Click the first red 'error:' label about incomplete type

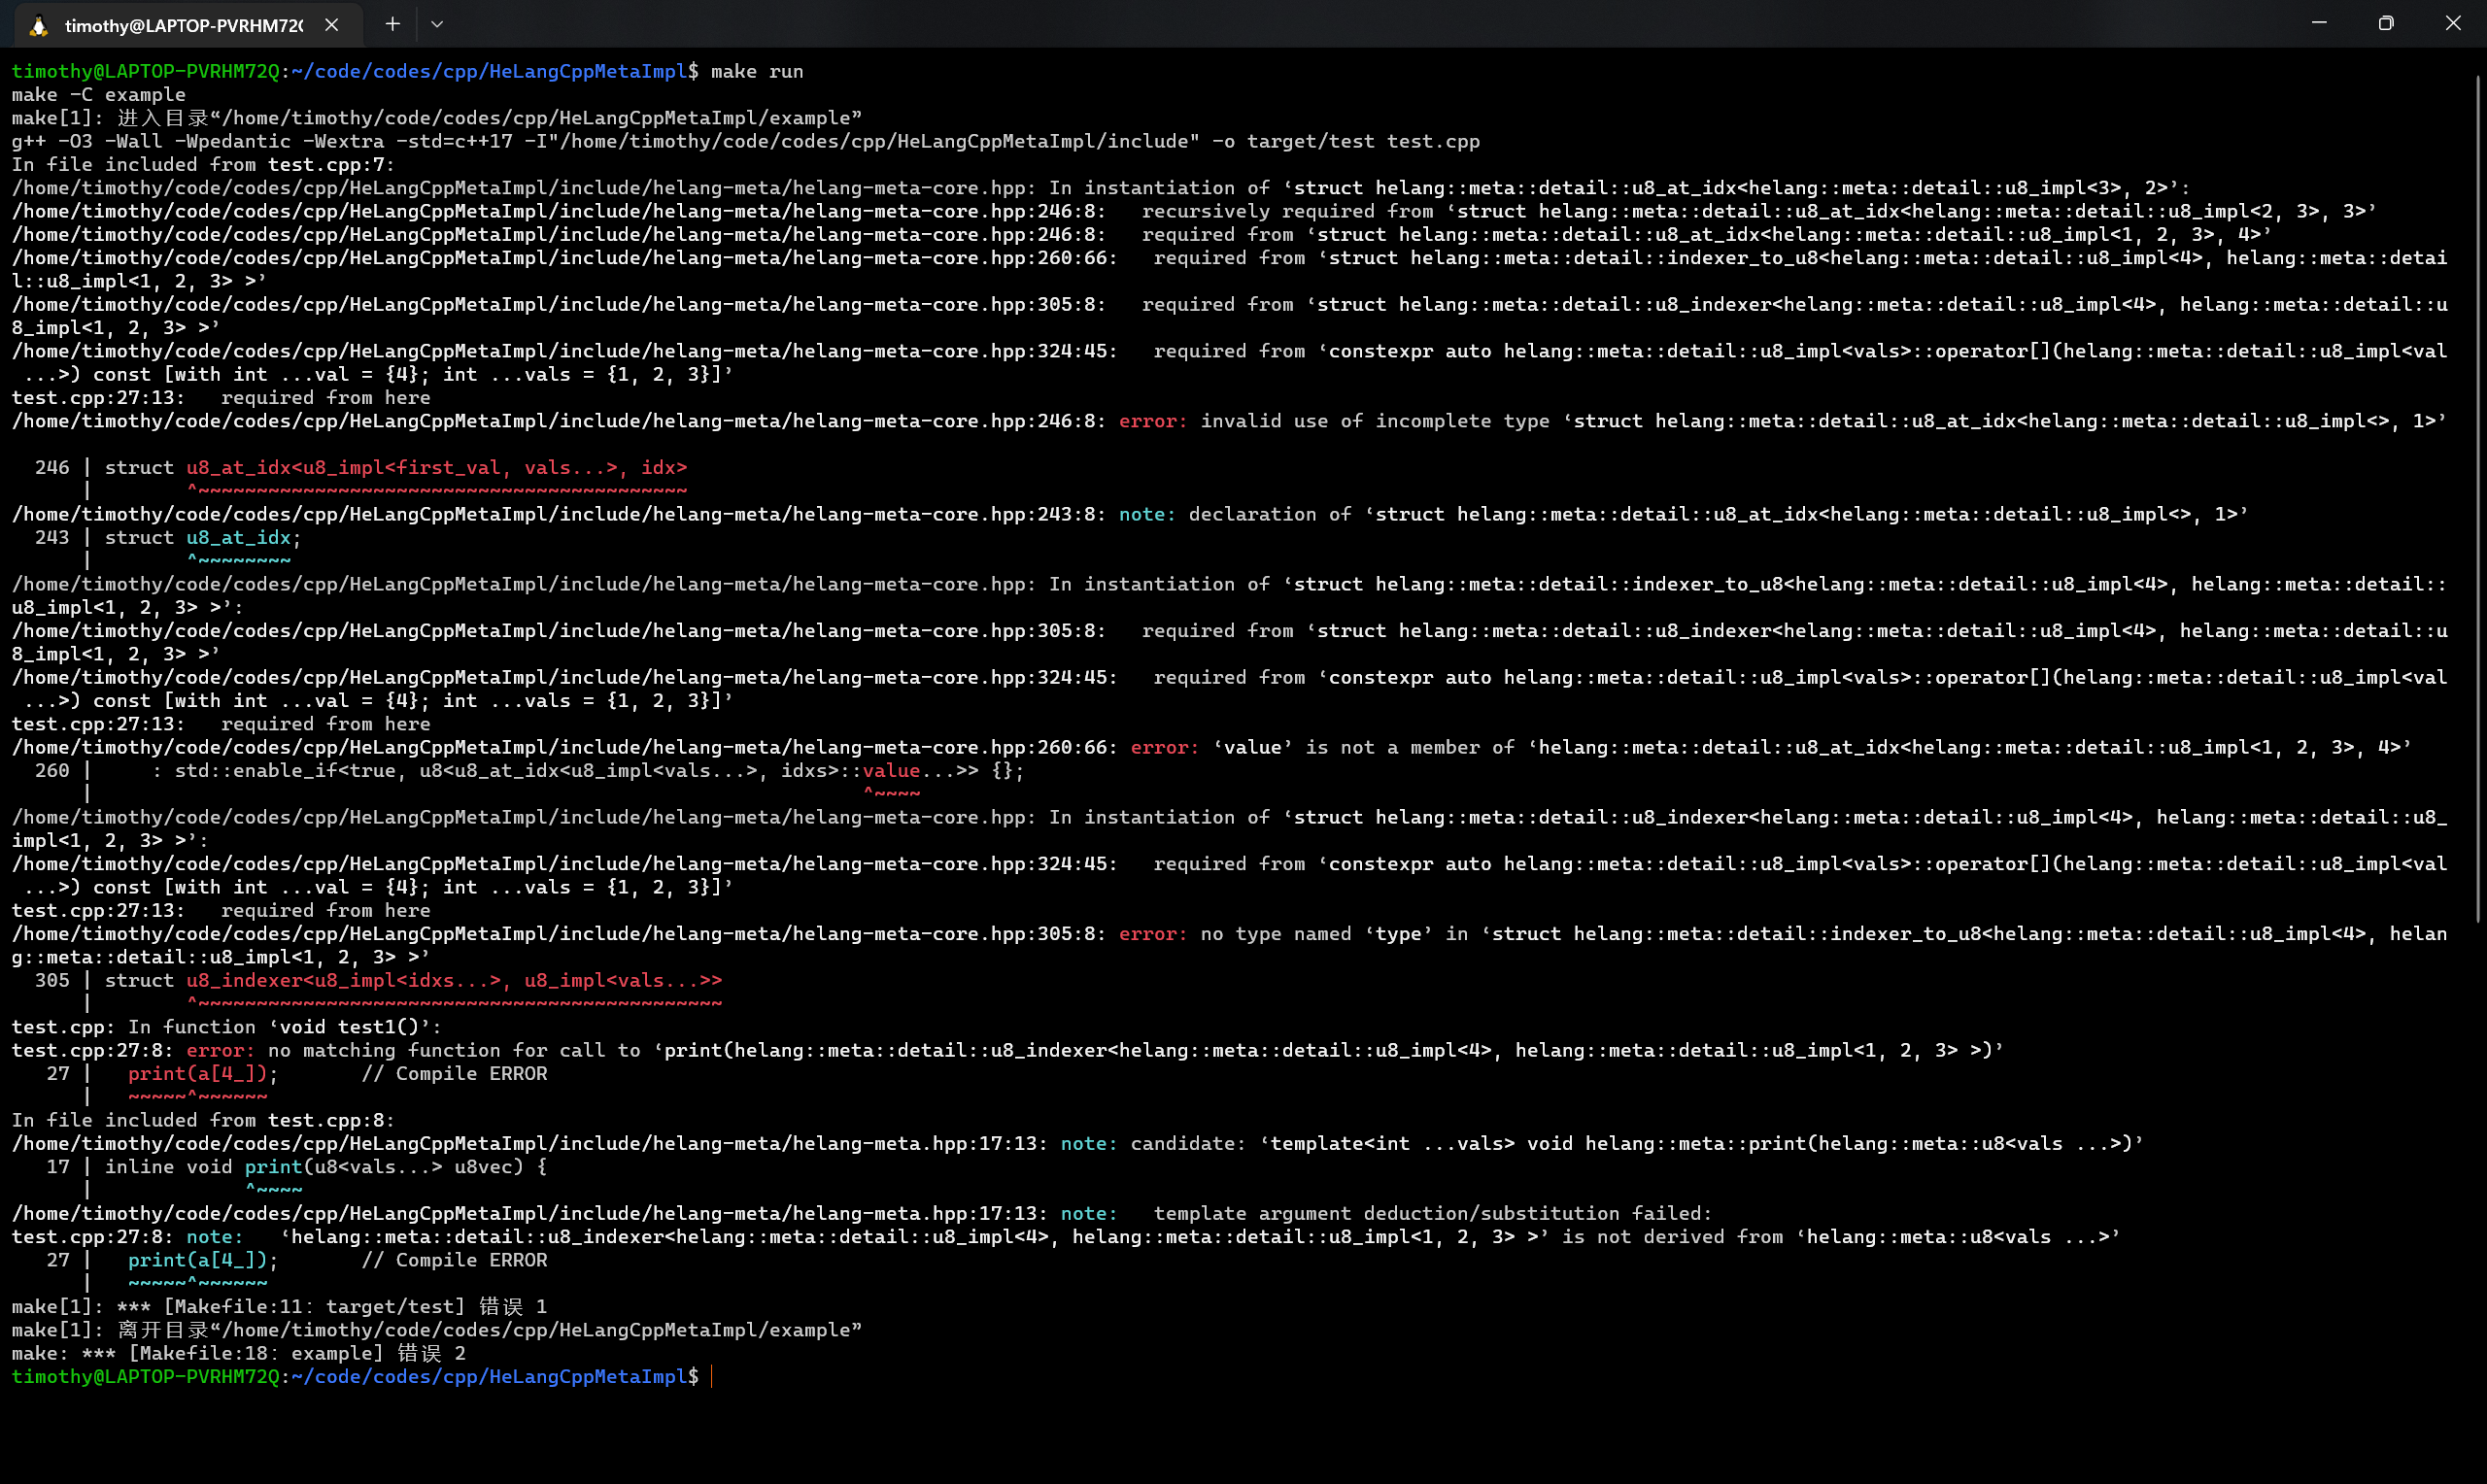[x=1152, y=421]
